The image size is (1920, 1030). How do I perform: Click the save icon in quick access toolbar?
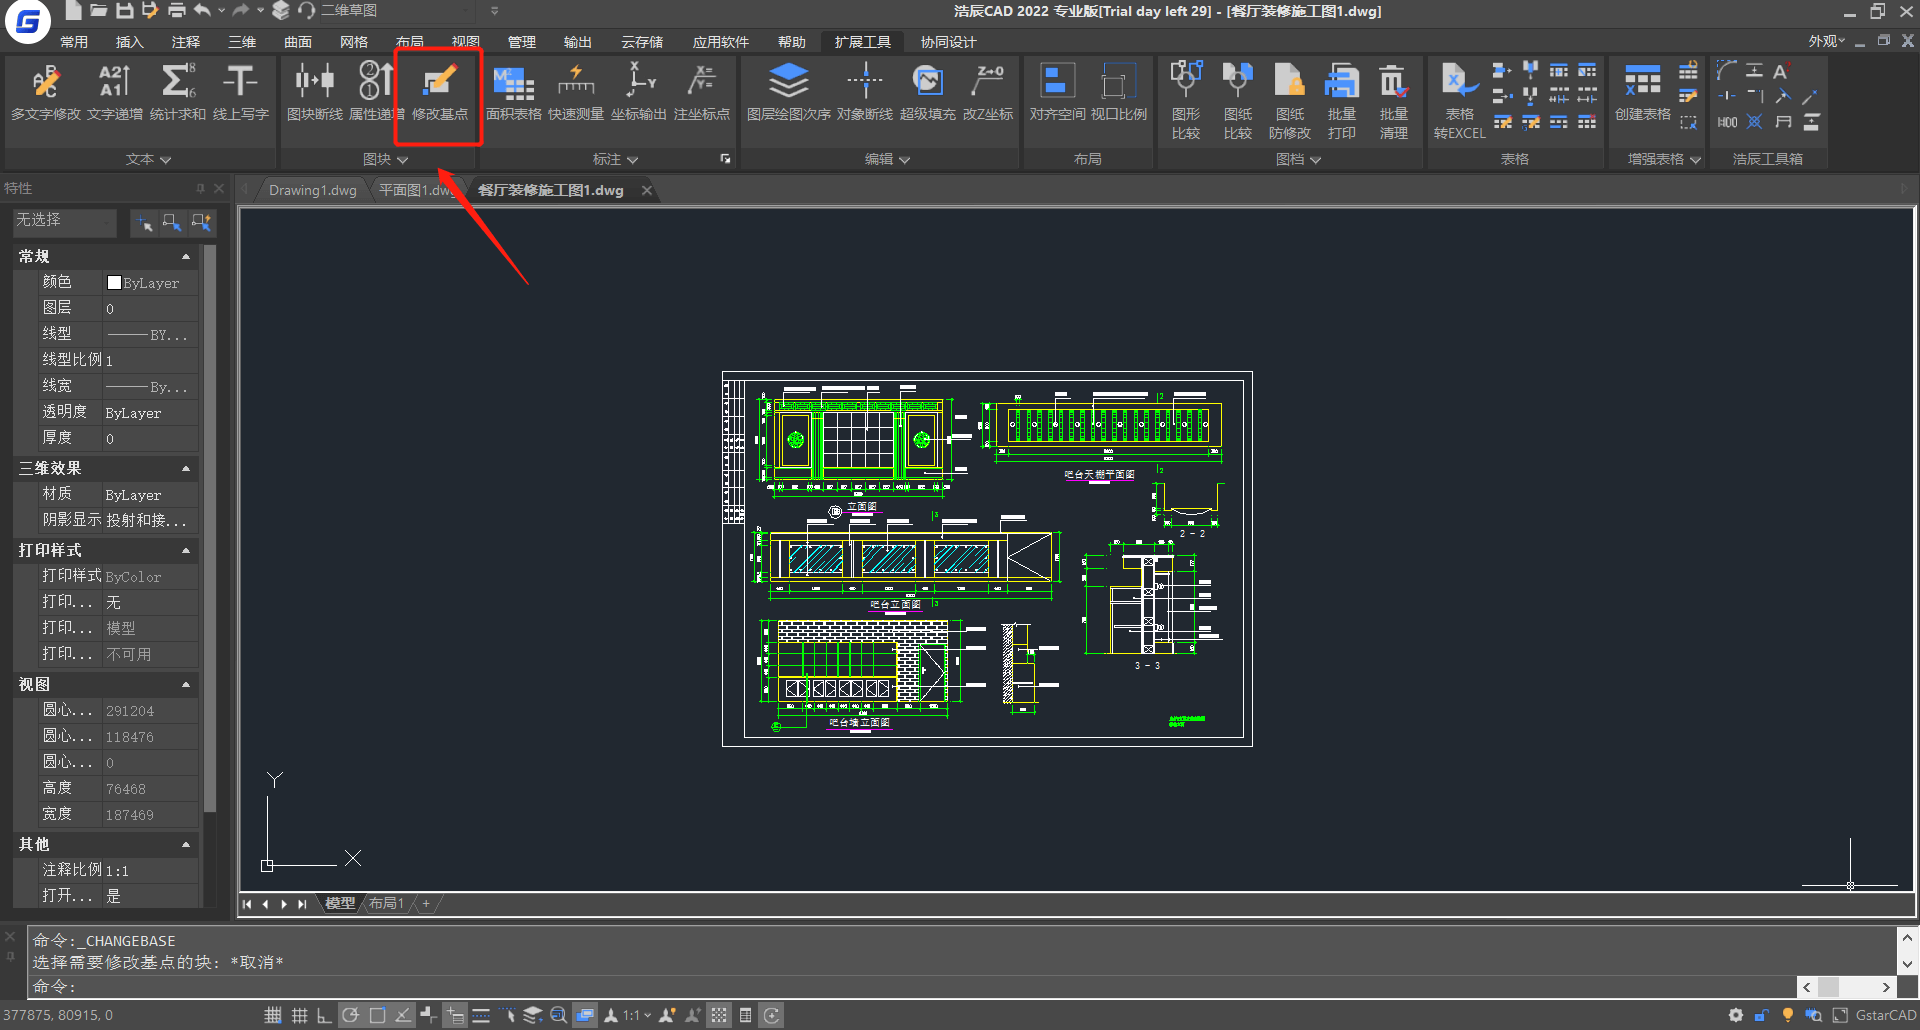pos(124,11)
